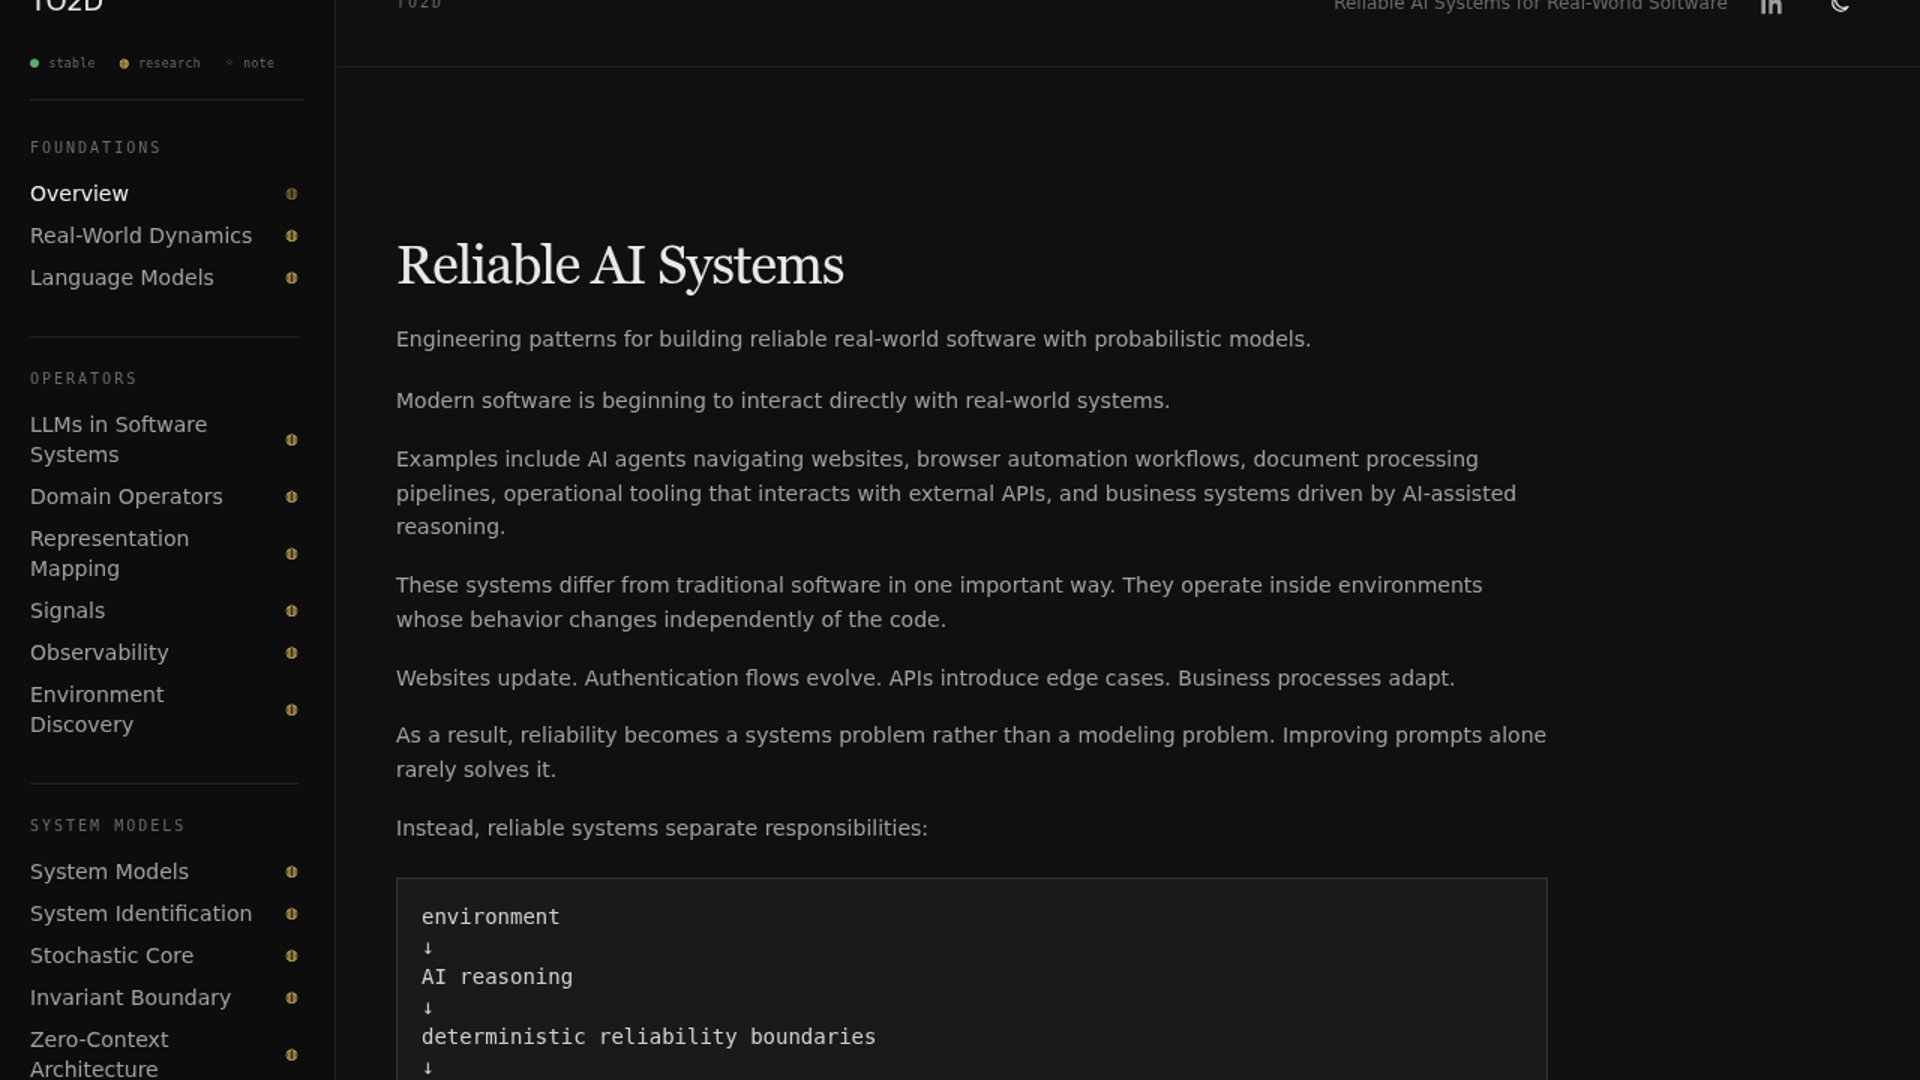Screen dimensions: 1920x1080
Task: Click the OPERATORS section heading
Action: click(83, 379)
